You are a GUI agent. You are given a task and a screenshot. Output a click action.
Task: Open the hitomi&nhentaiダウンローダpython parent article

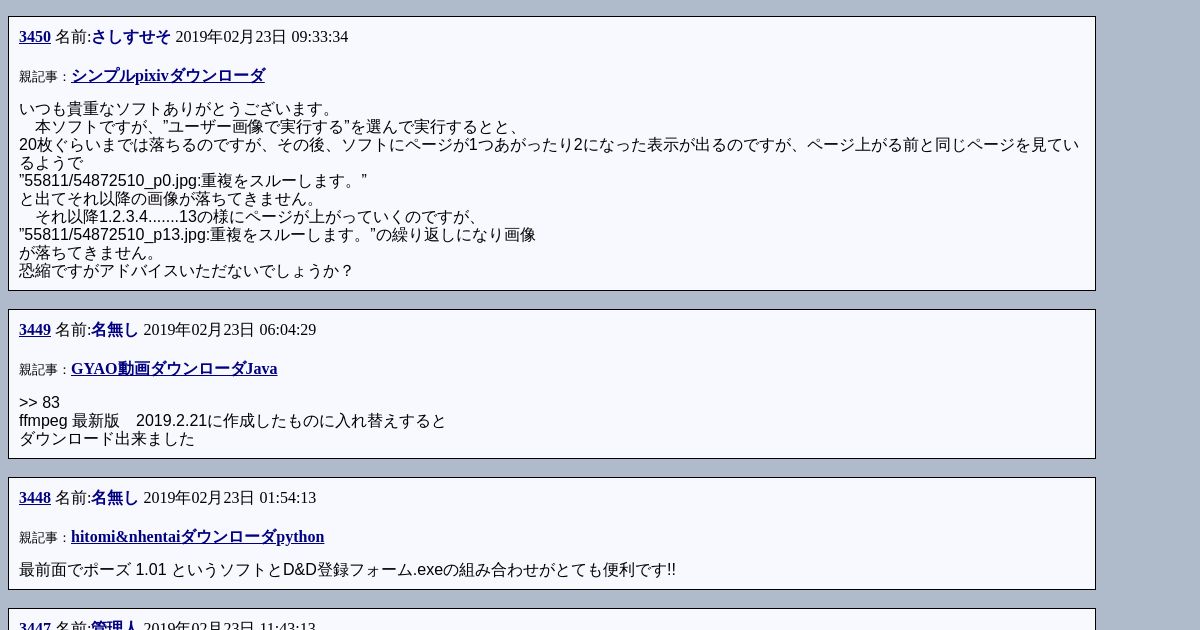coord(197,537)
